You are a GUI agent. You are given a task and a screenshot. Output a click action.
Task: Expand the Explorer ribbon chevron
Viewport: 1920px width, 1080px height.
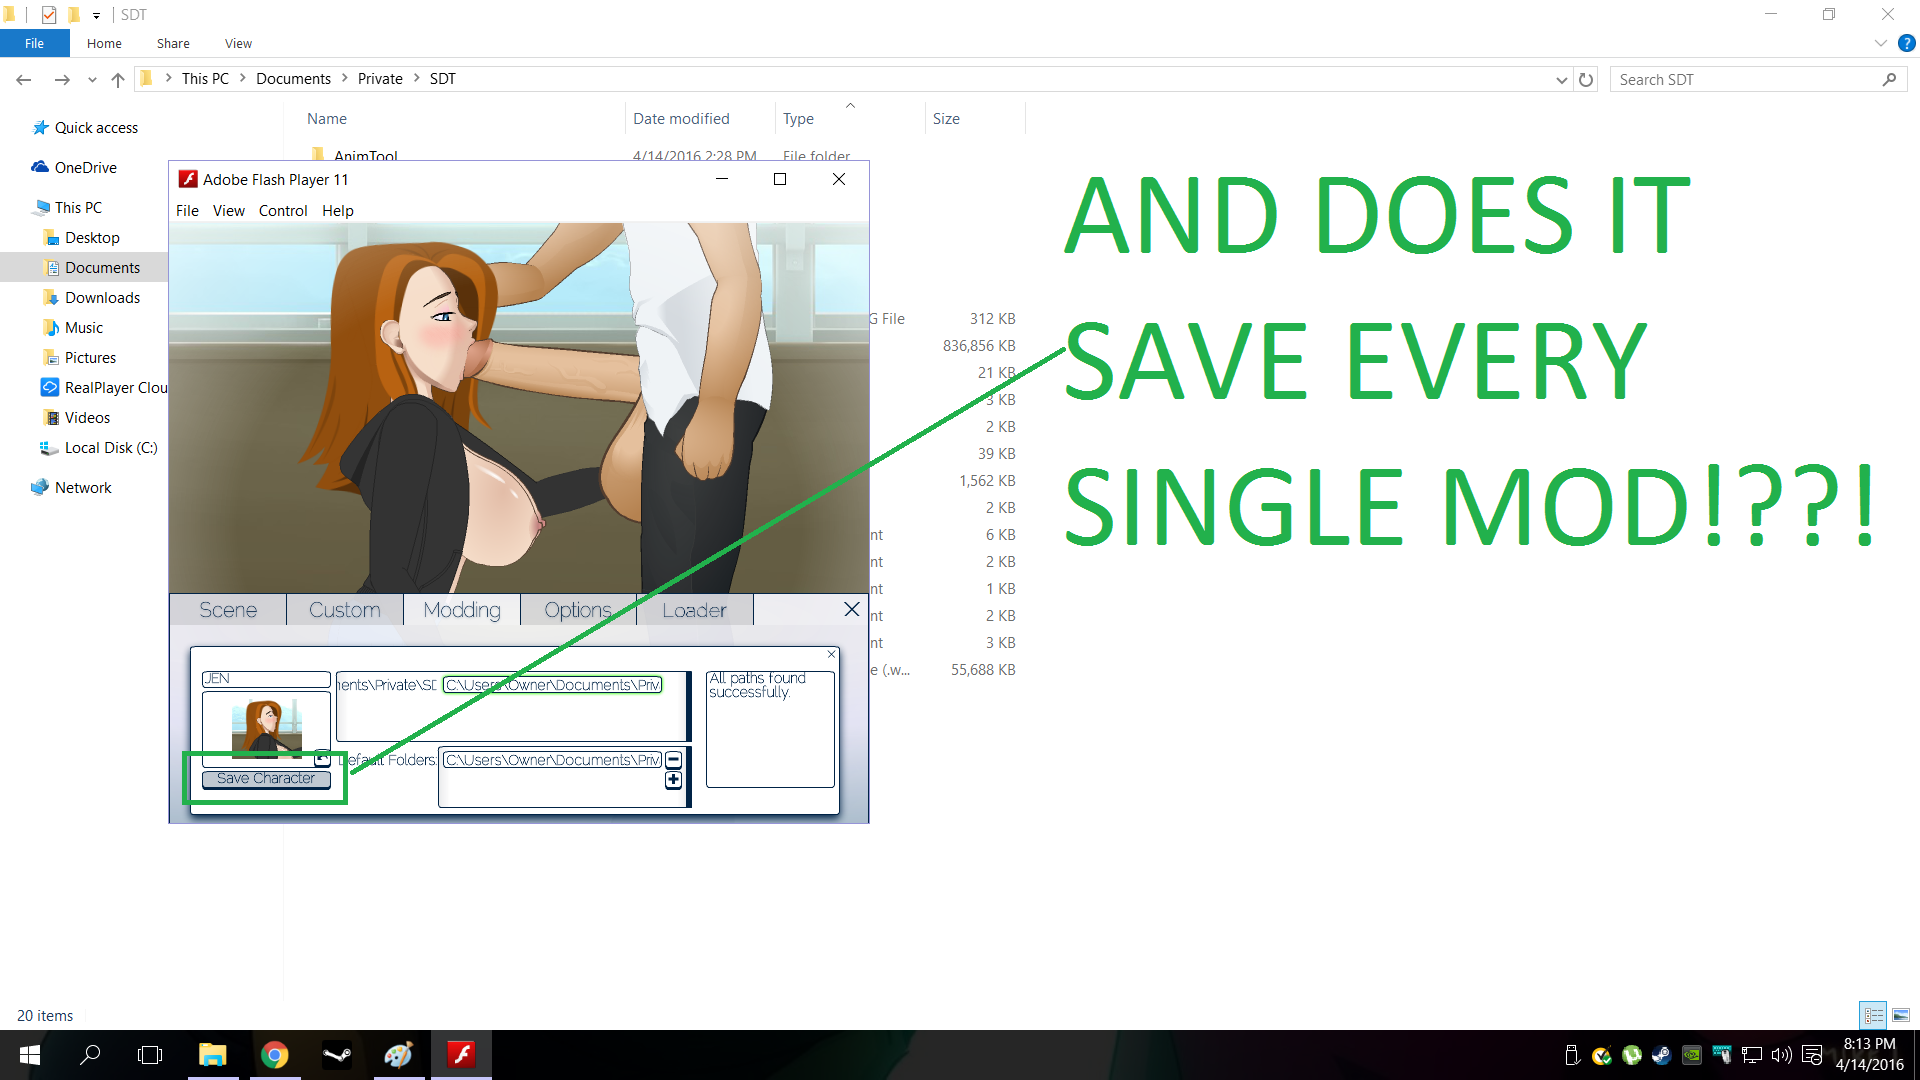pos(1880,44)
